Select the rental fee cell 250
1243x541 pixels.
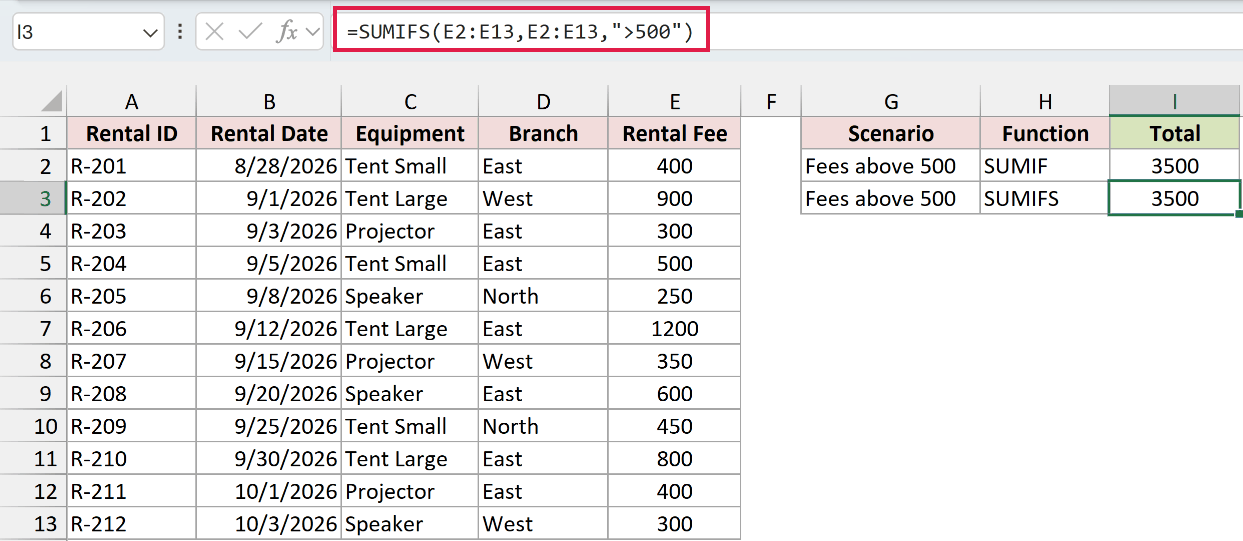click(x=675, y=296)
